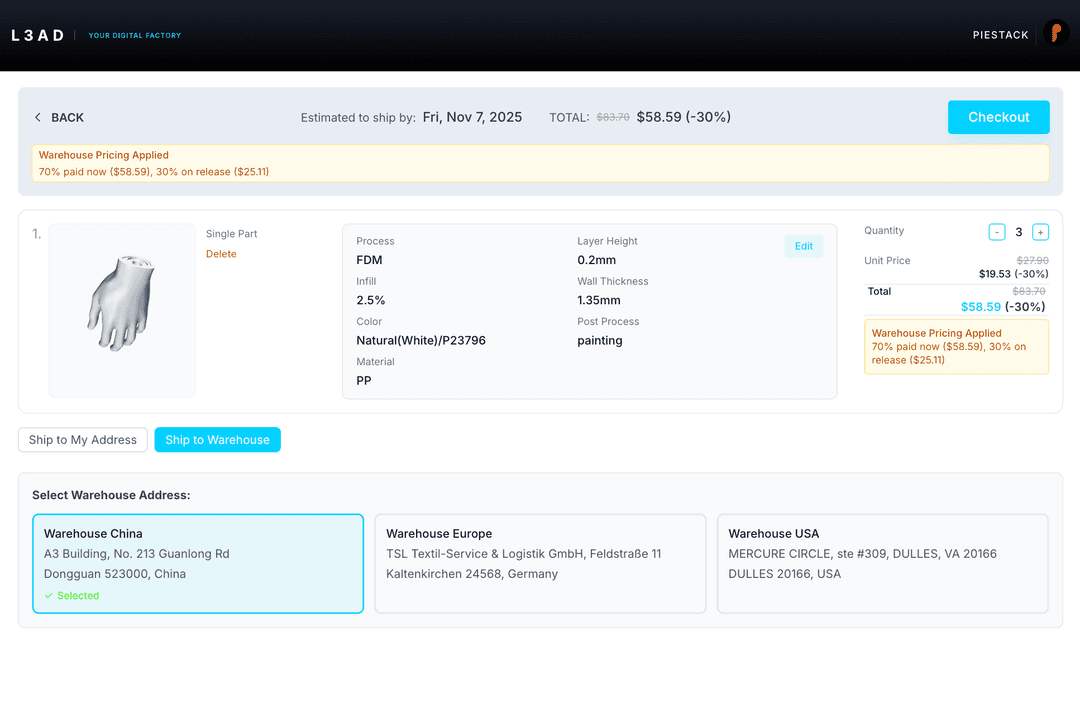Edit the part specifications
This screenshot has height=708, width=1080.
[803, 247]
